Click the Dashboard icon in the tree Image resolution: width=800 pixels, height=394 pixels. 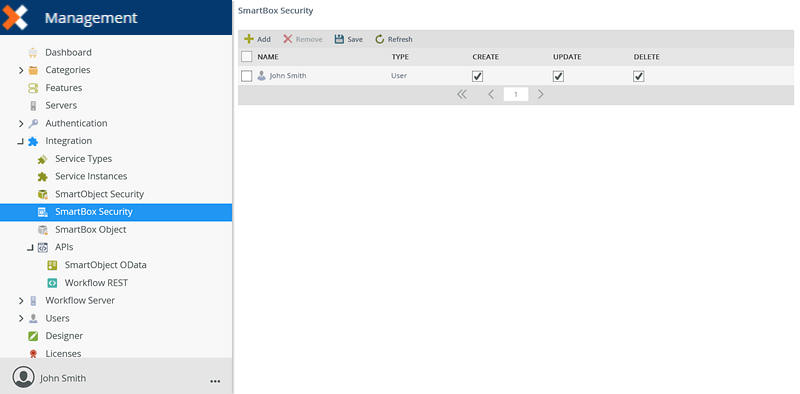(33, 53)
